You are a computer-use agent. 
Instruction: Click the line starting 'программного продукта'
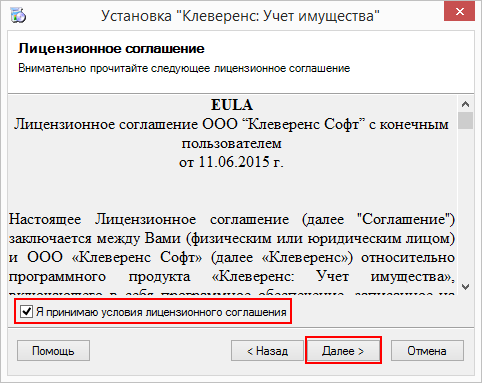[232, 277]
